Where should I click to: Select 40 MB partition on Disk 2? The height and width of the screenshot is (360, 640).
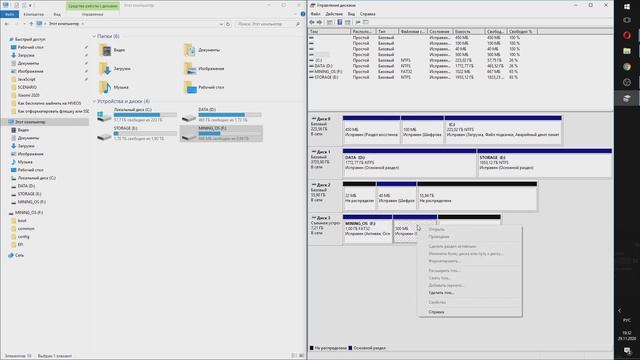396,196
